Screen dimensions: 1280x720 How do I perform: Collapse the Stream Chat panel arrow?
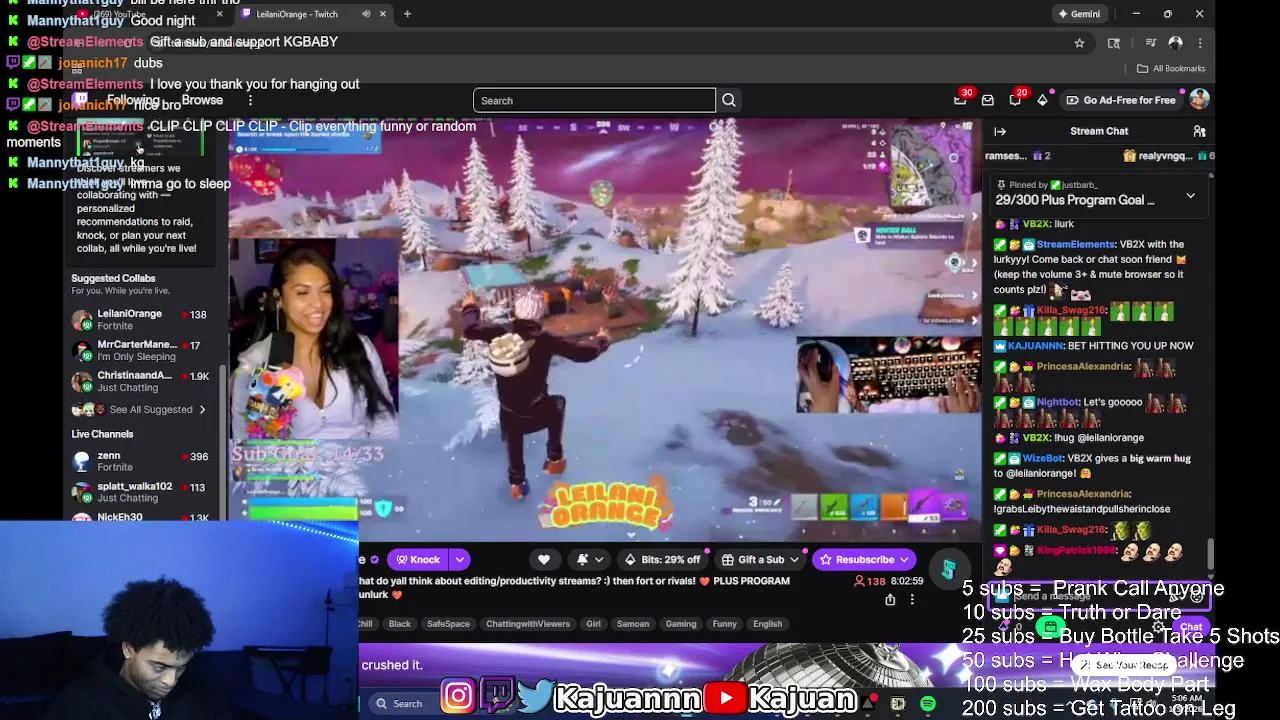point(1000,131)
